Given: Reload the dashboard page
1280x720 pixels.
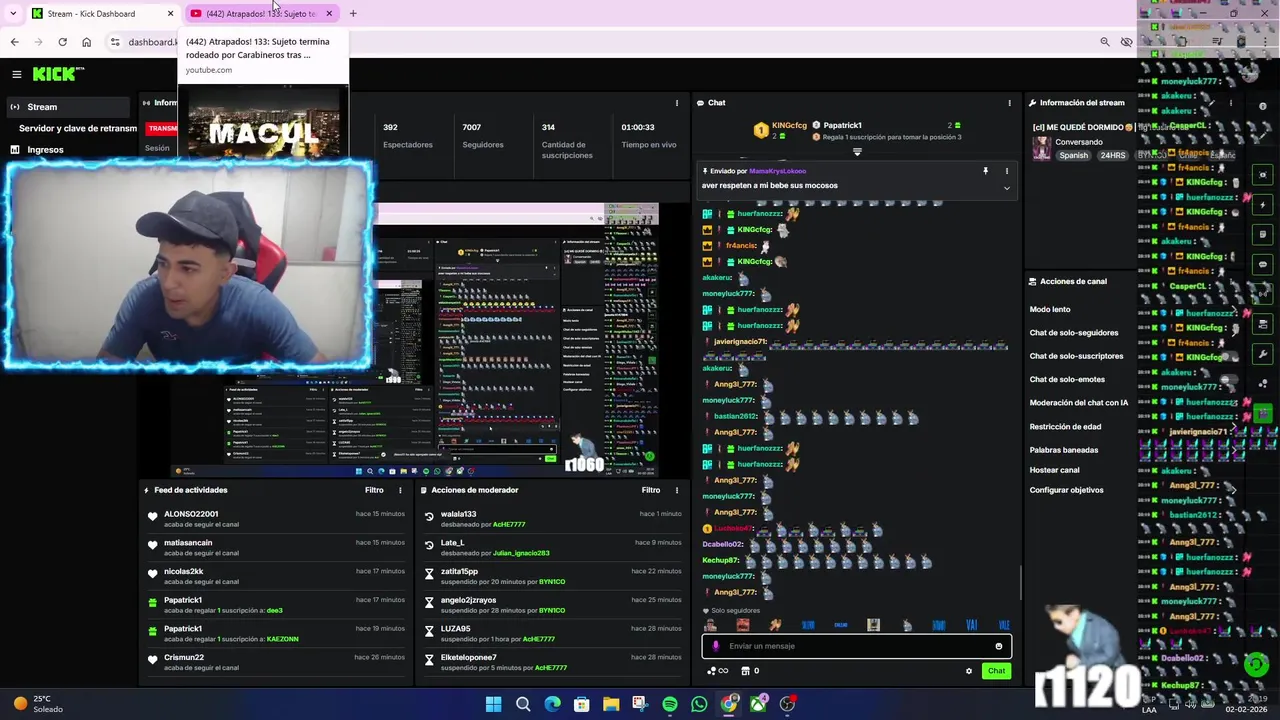Looking at the screenshot, I should [x=62, y=42].
